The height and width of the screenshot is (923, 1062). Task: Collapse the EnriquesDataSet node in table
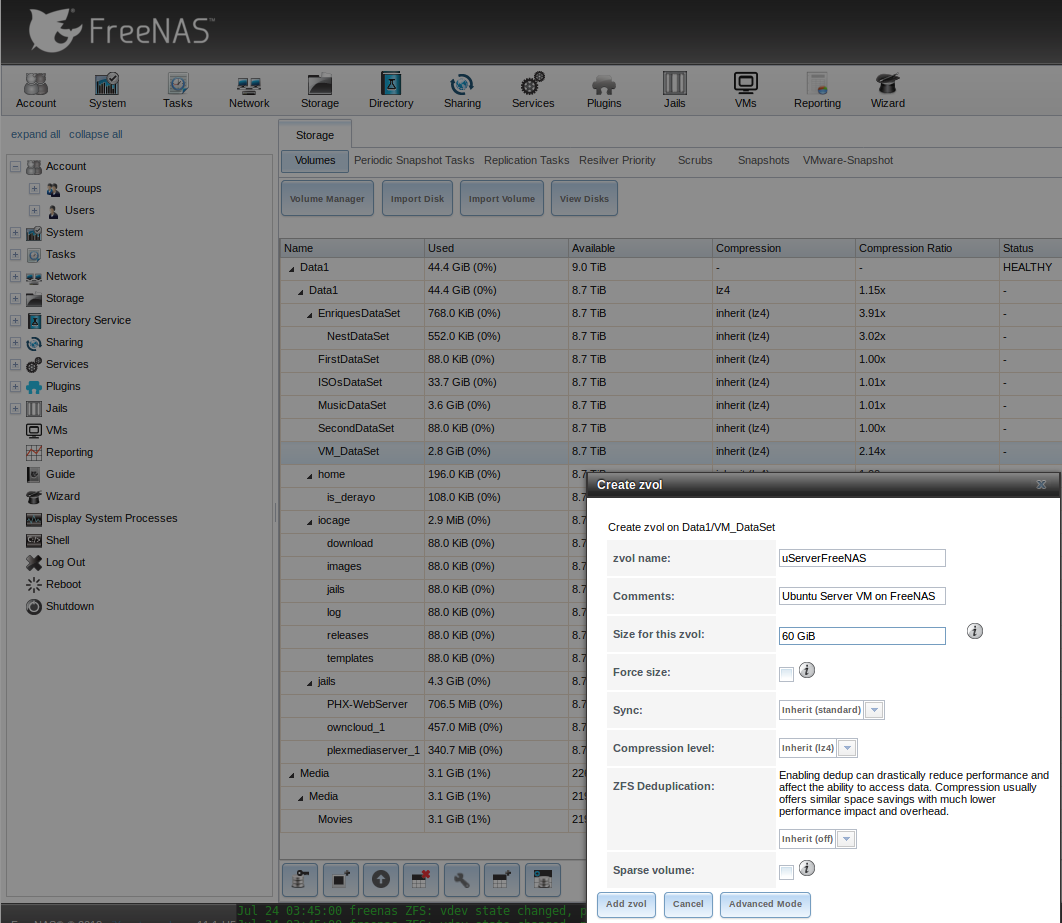pyautogui.click(x=310, y=314)
